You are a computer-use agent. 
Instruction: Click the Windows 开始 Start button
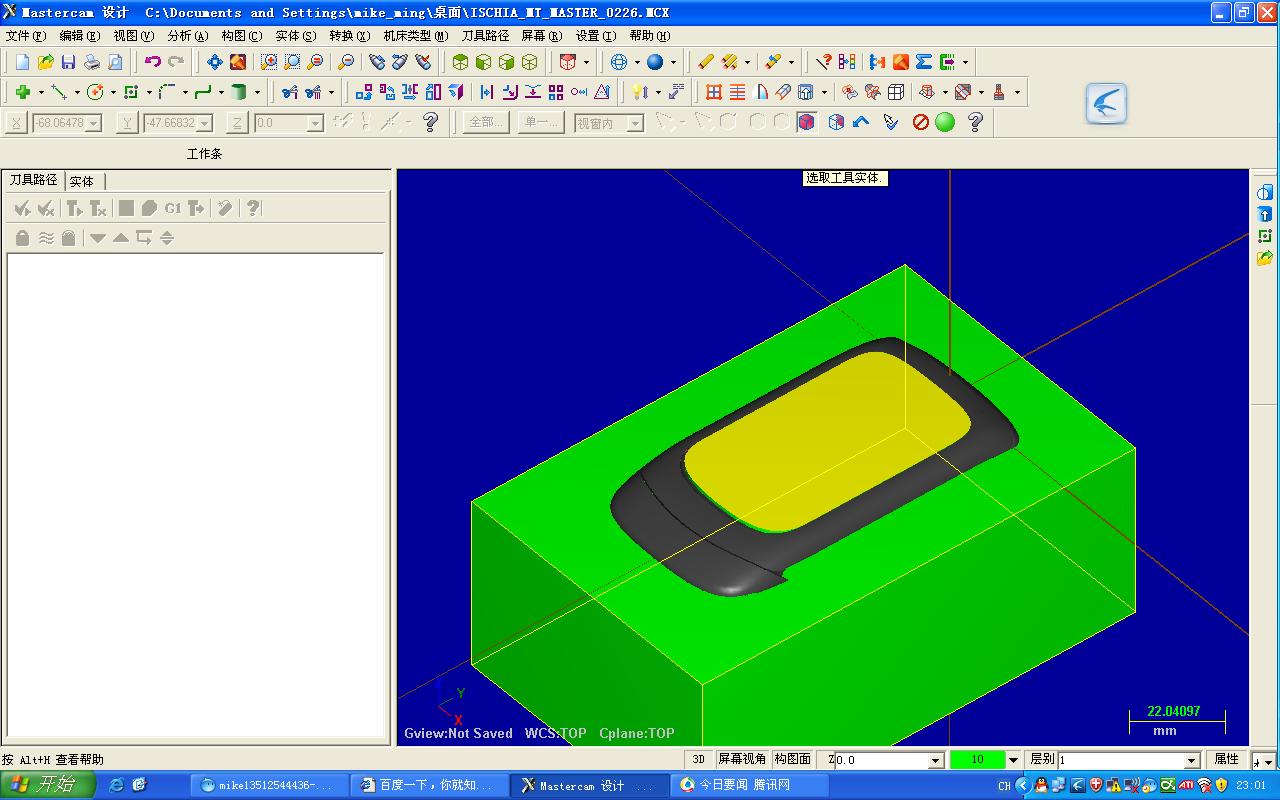(48, 785)
